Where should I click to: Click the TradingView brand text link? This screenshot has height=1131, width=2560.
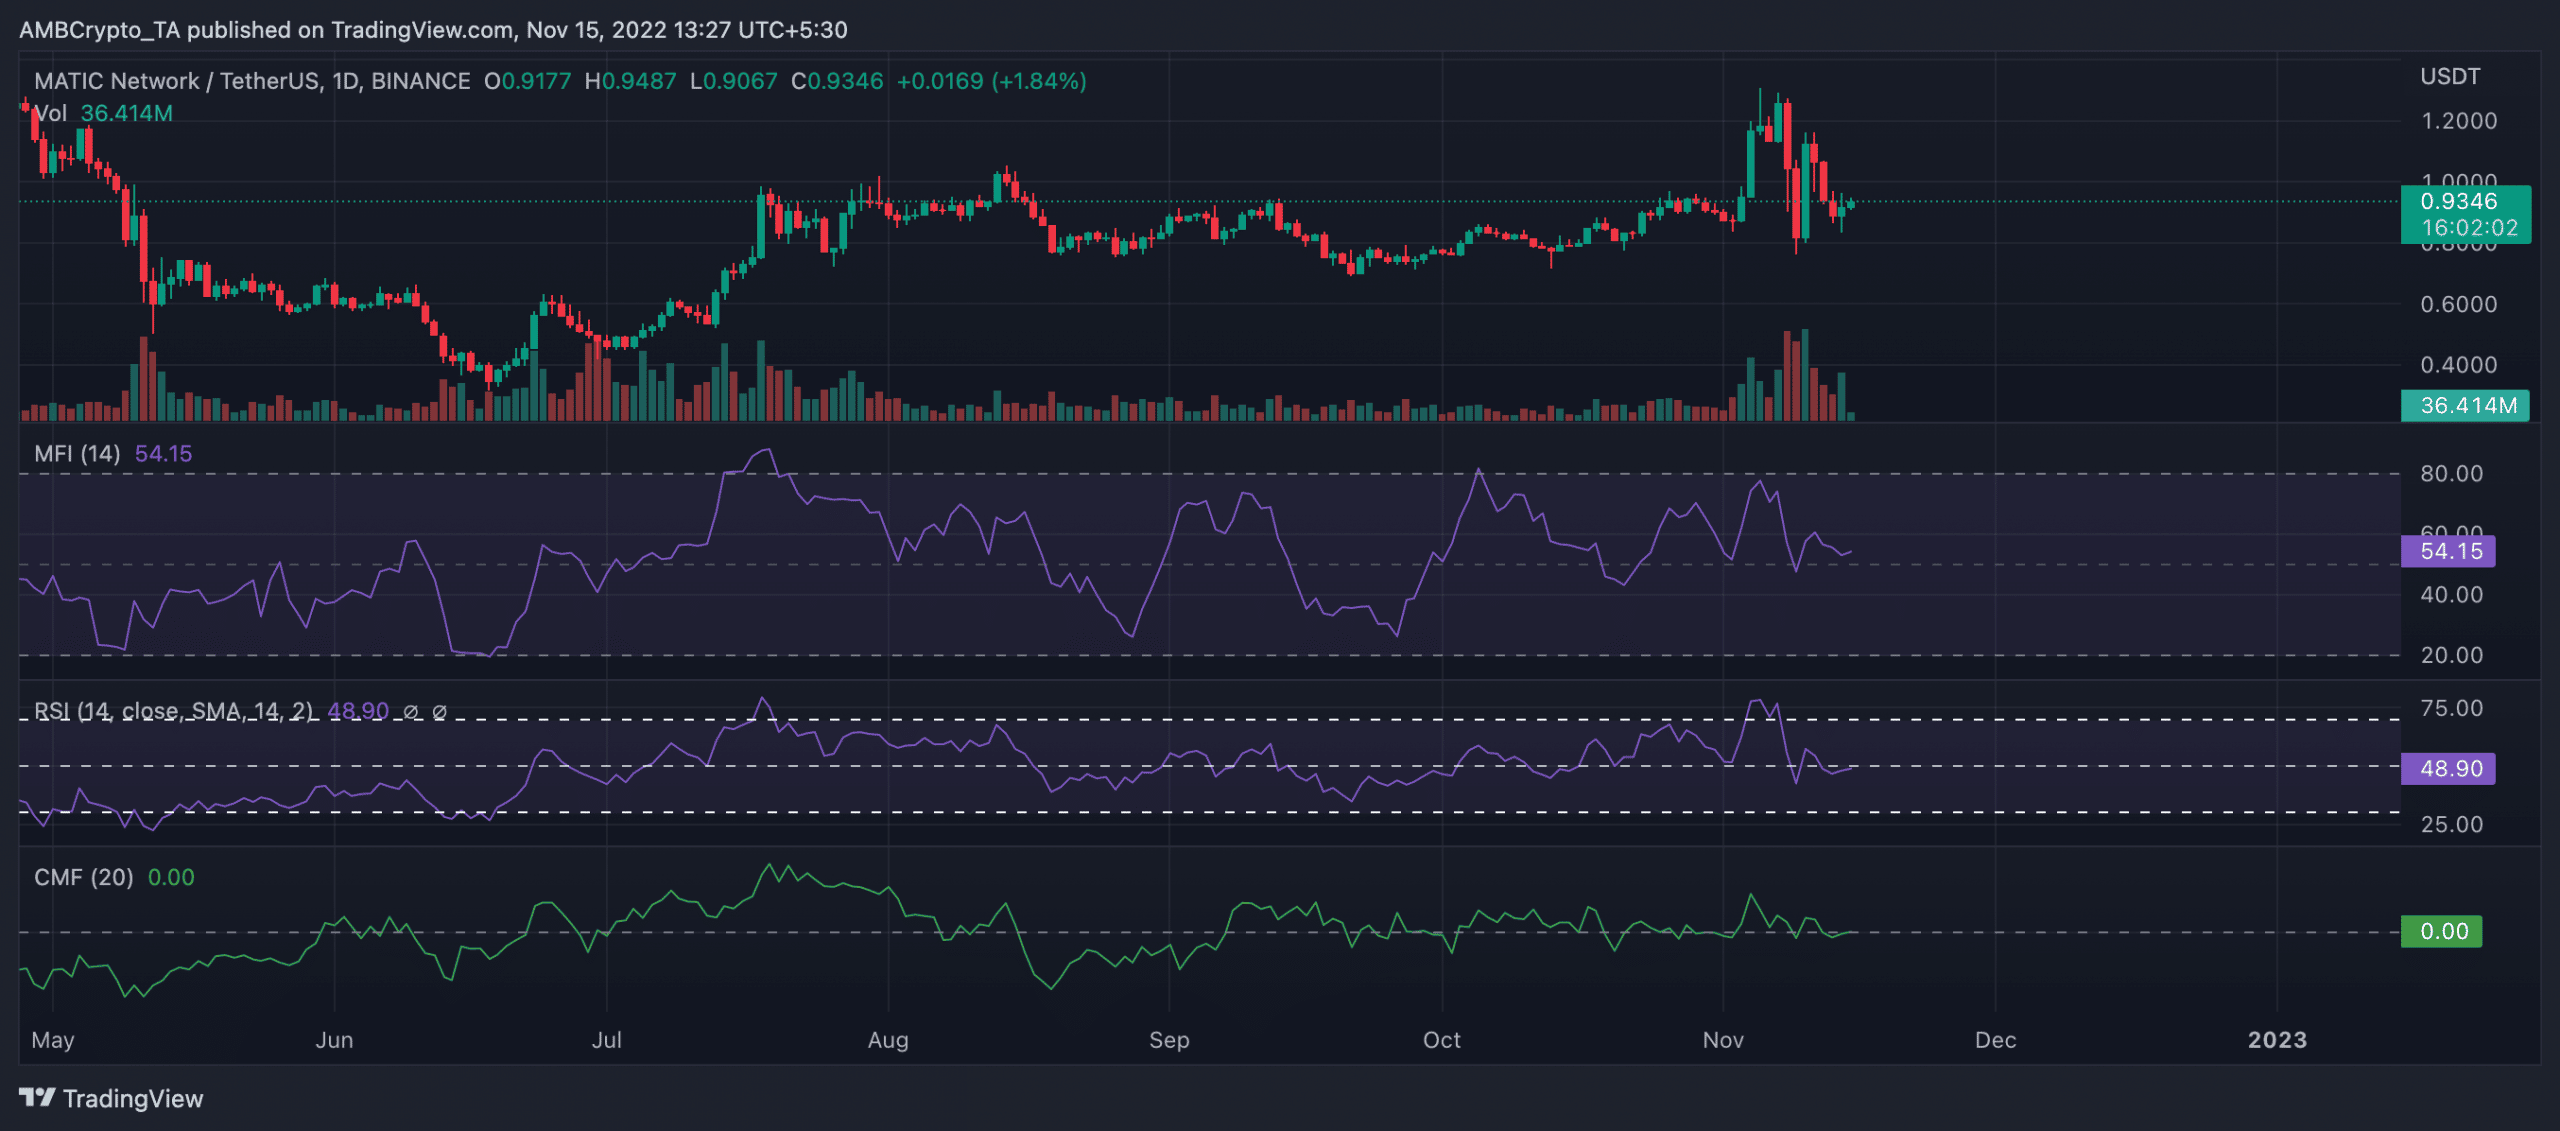[x=133, y=1098]
